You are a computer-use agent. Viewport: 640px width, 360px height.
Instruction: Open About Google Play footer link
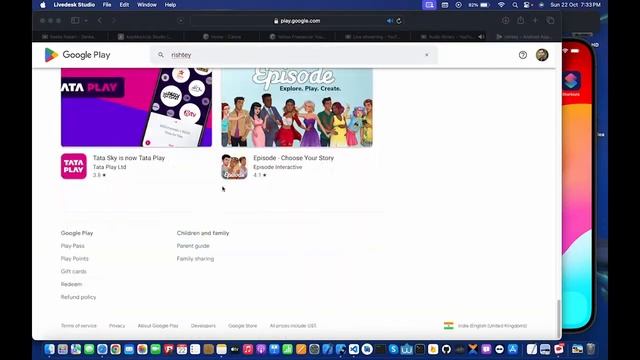pos(158,326)
